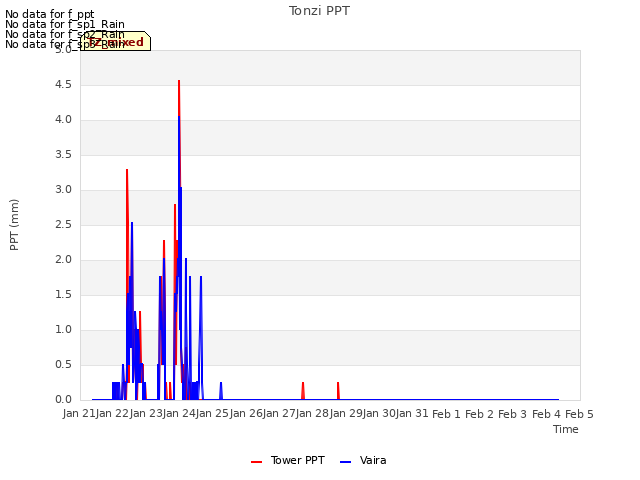Click the Jan 31 x-axis date label
This screenshot has width=640, height=480.
coord(412,414)
